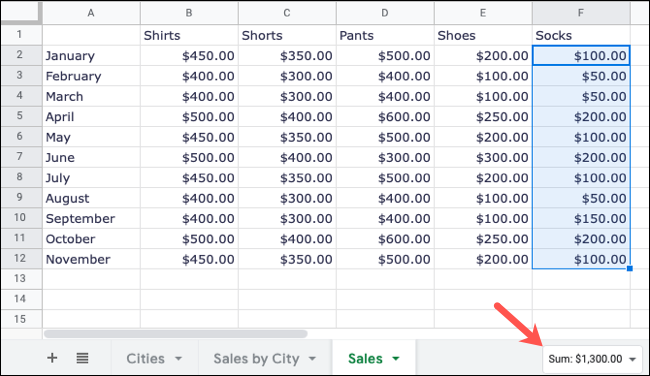Click the November label cell

(x=91, y=259)
